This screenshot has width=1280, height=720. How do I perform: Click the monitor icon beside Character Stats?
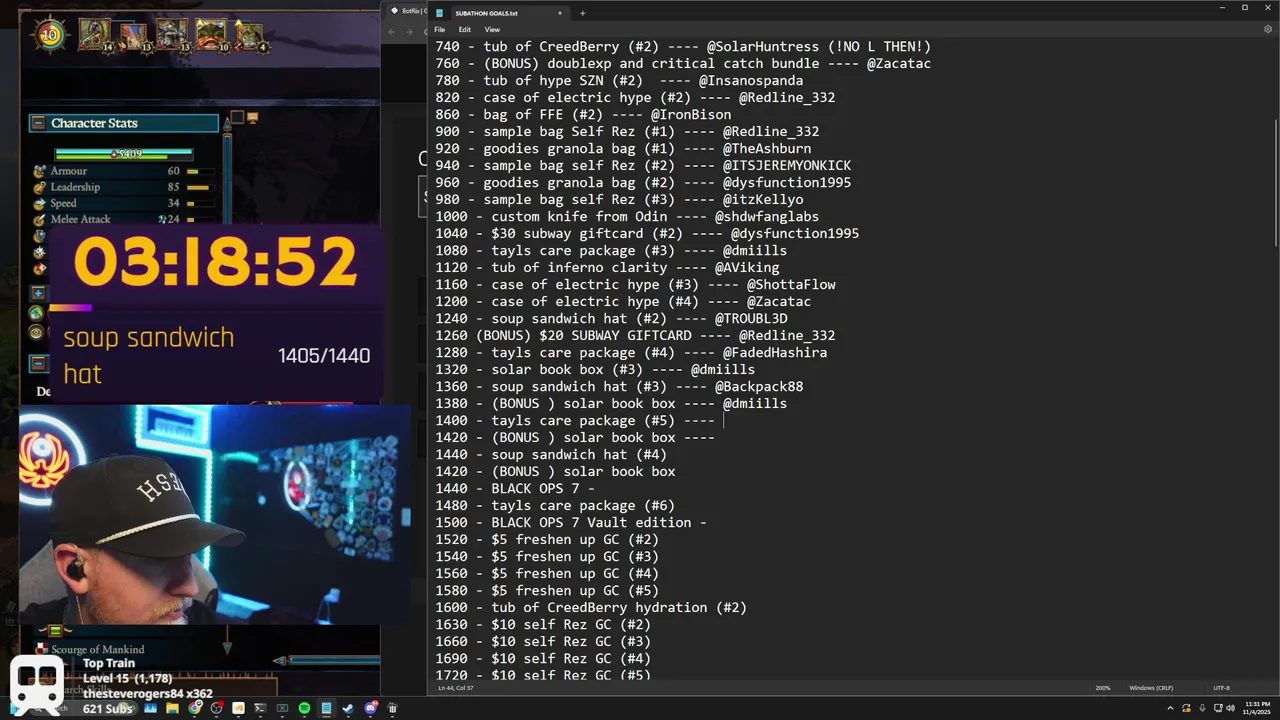click(x=252, y=118)
